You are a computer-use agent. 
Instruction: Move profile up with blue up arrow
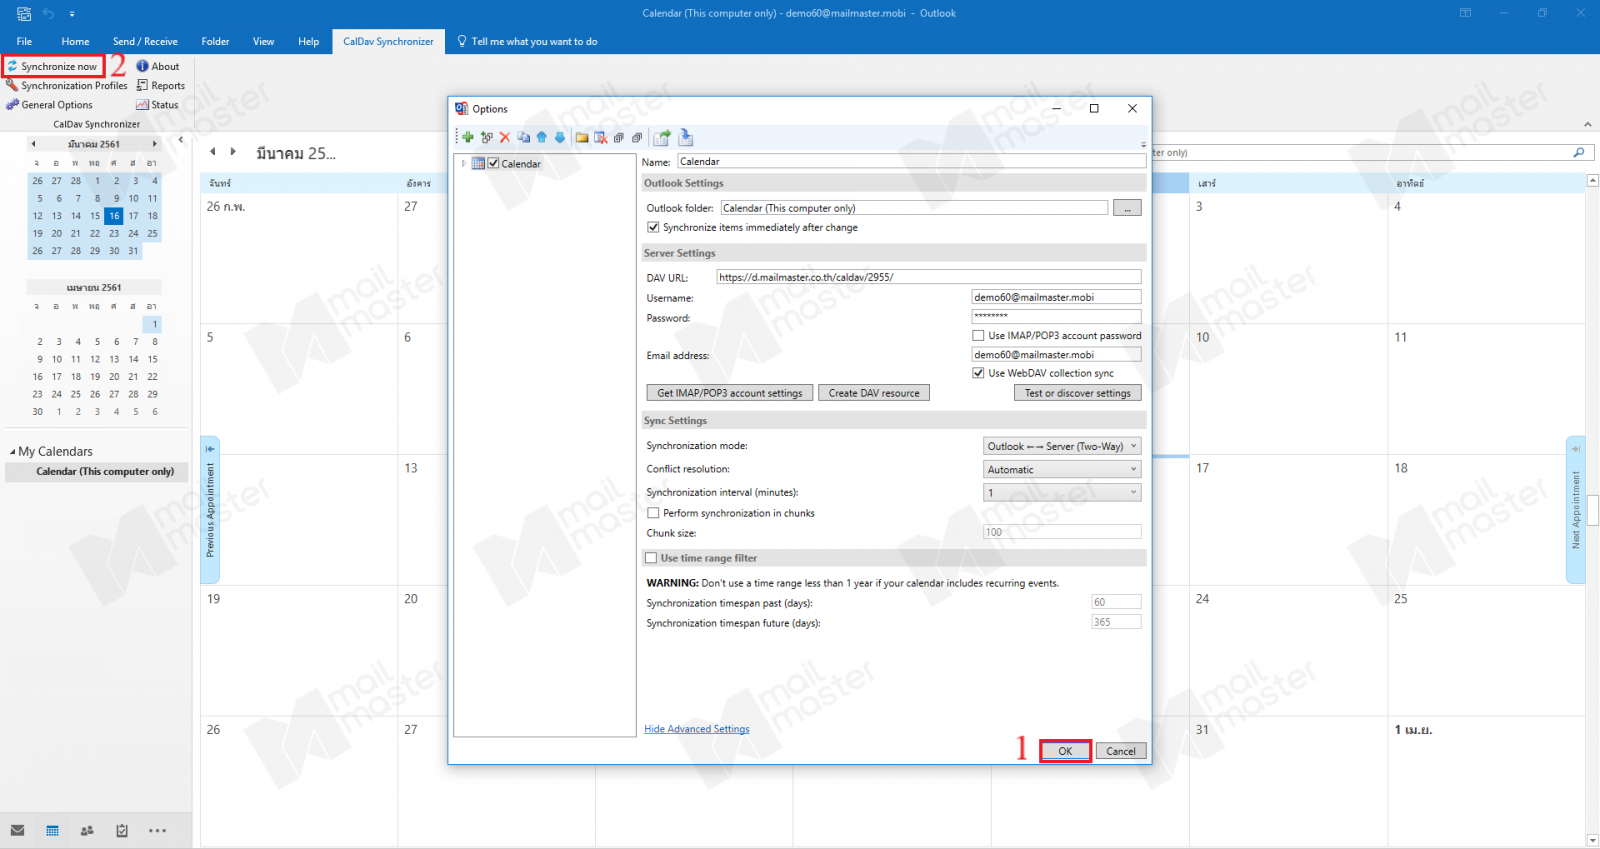(x=542, y=137)
